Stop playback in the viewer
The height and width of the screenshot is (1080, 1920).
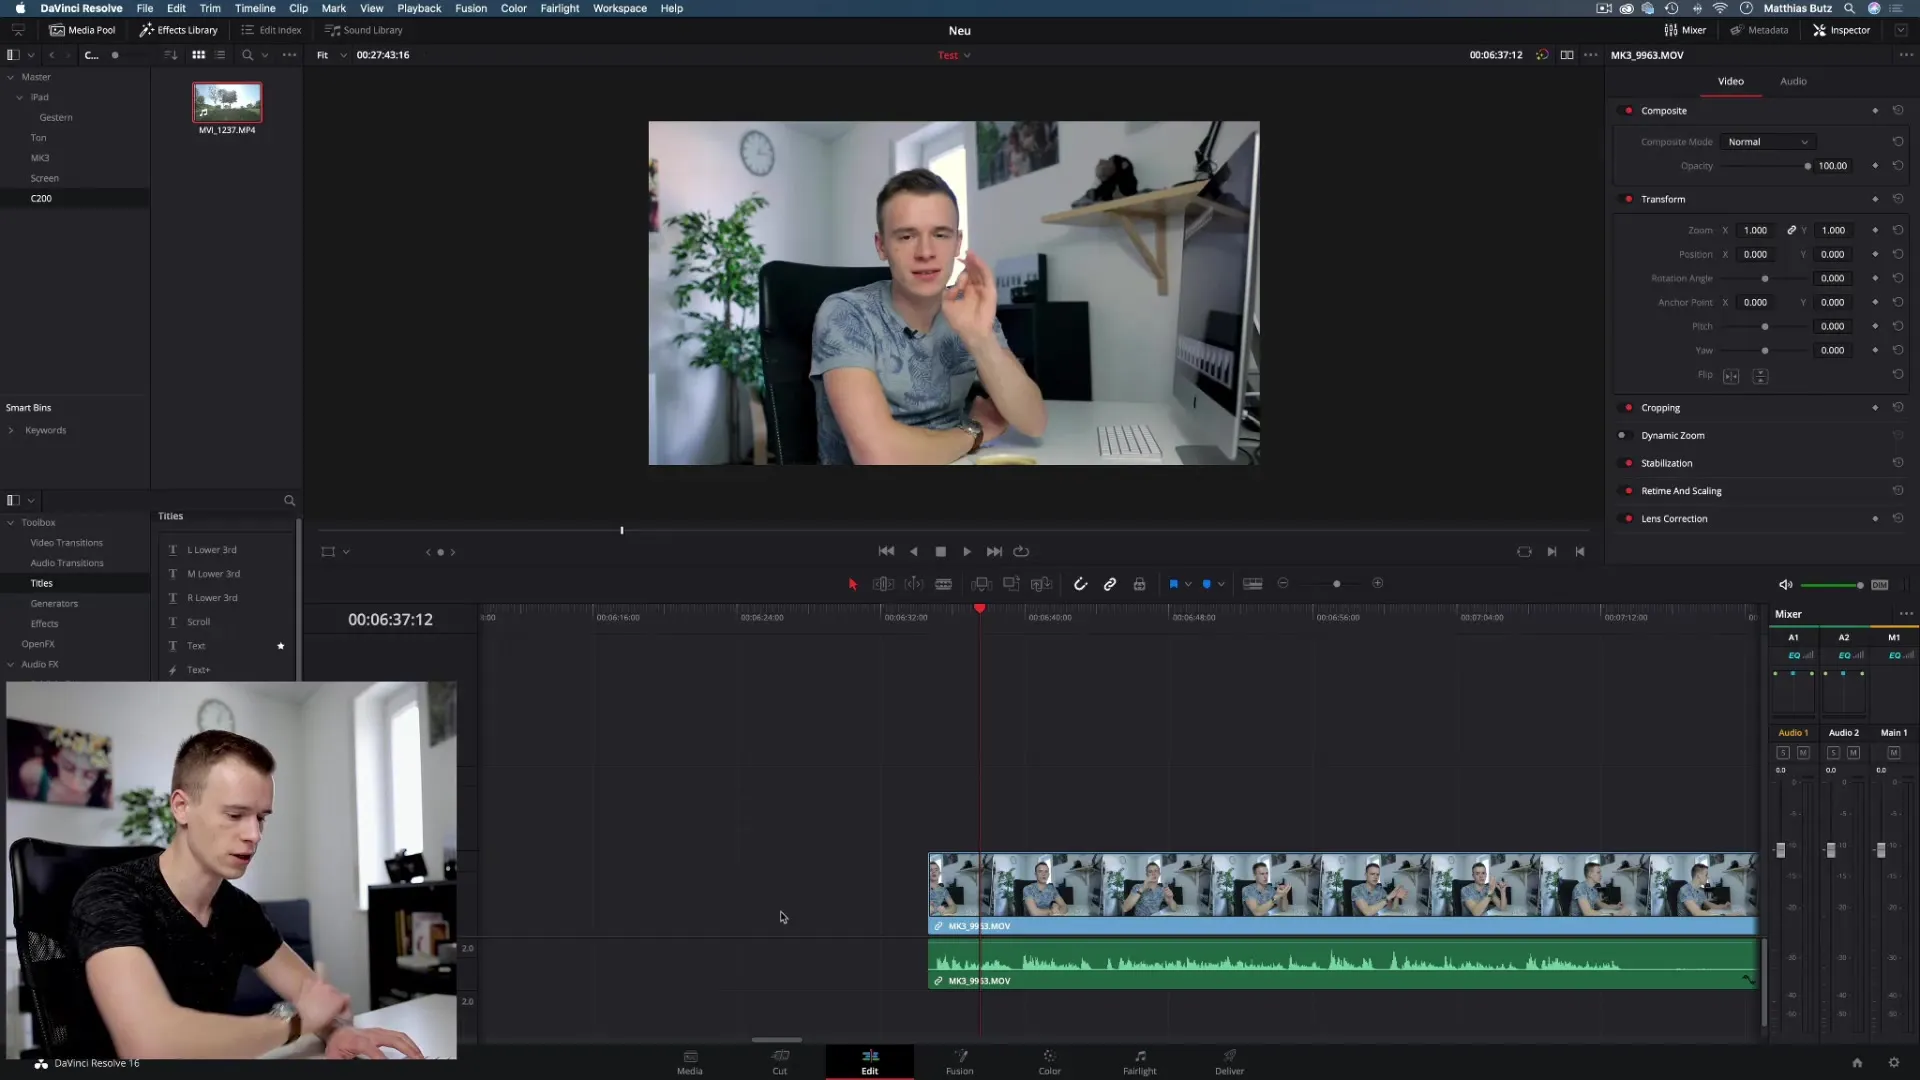940,552
